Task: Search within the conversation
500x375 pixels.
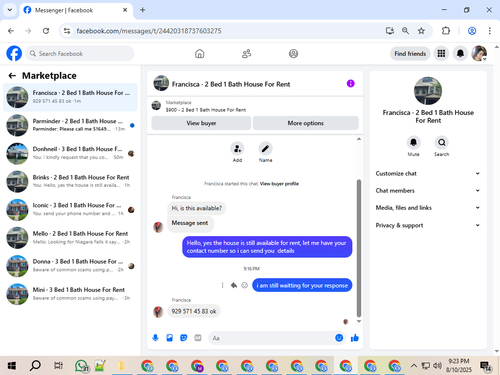Action: (442, 143)
